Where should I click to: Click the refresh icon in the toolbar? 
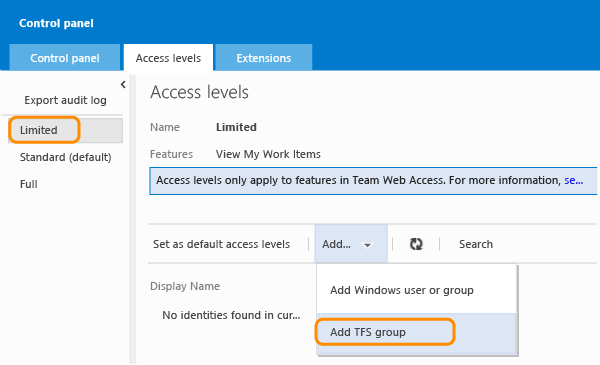pyautogui.click(x=416, y=244)
